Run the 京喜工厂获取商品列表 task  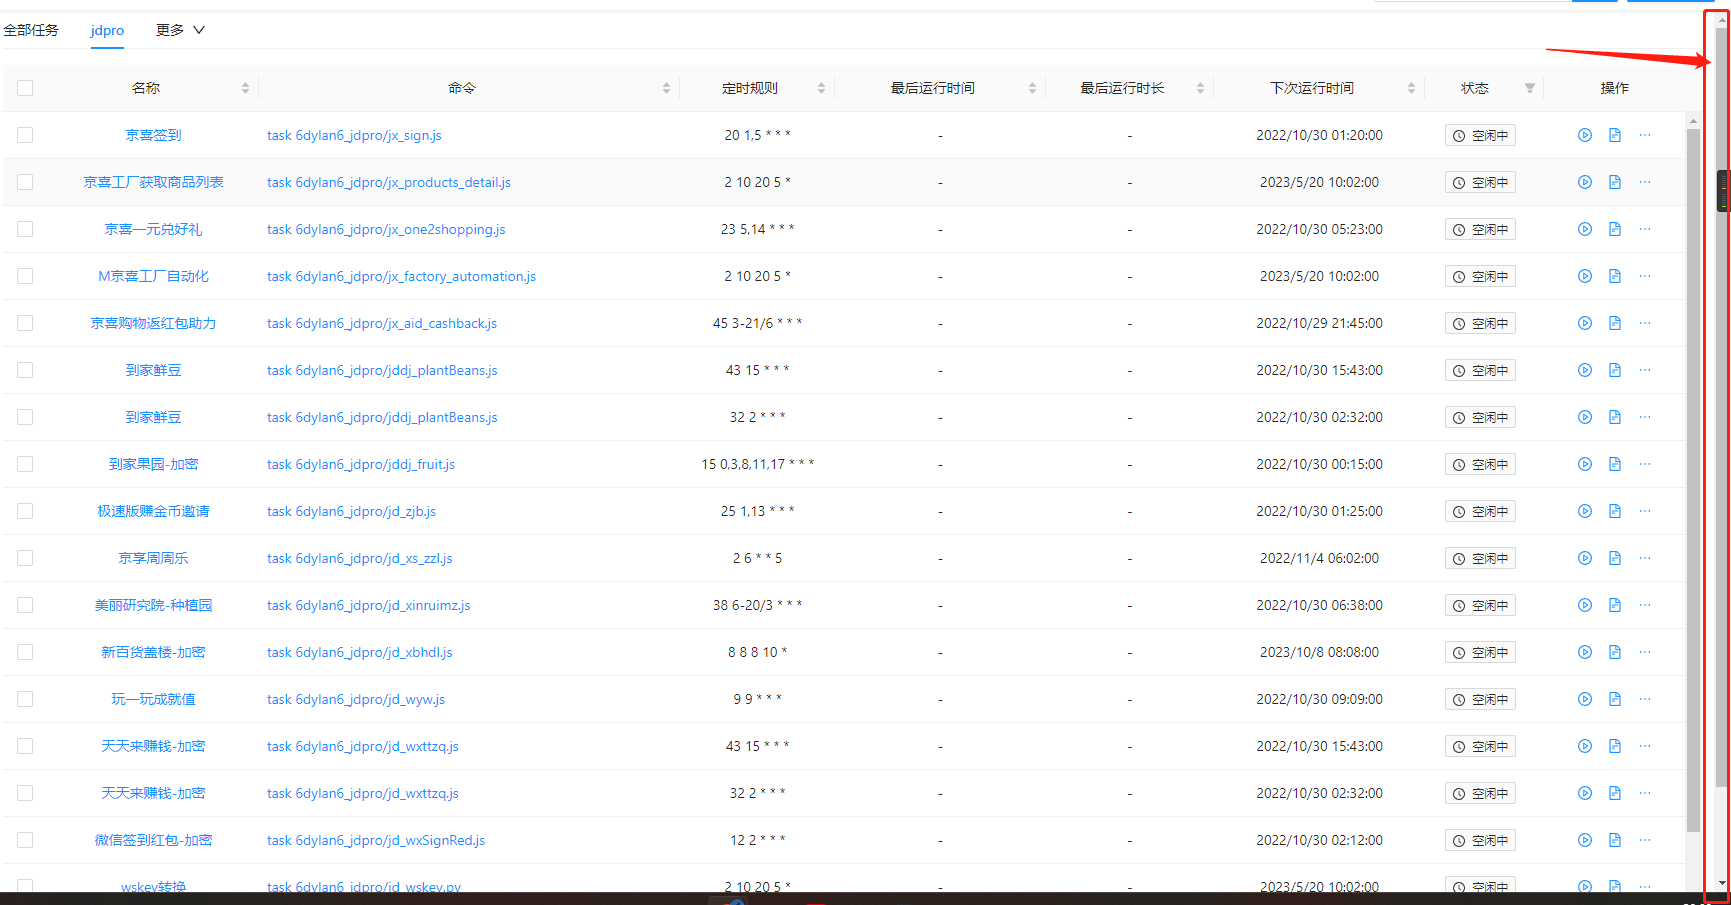[x=1585, y=182]
